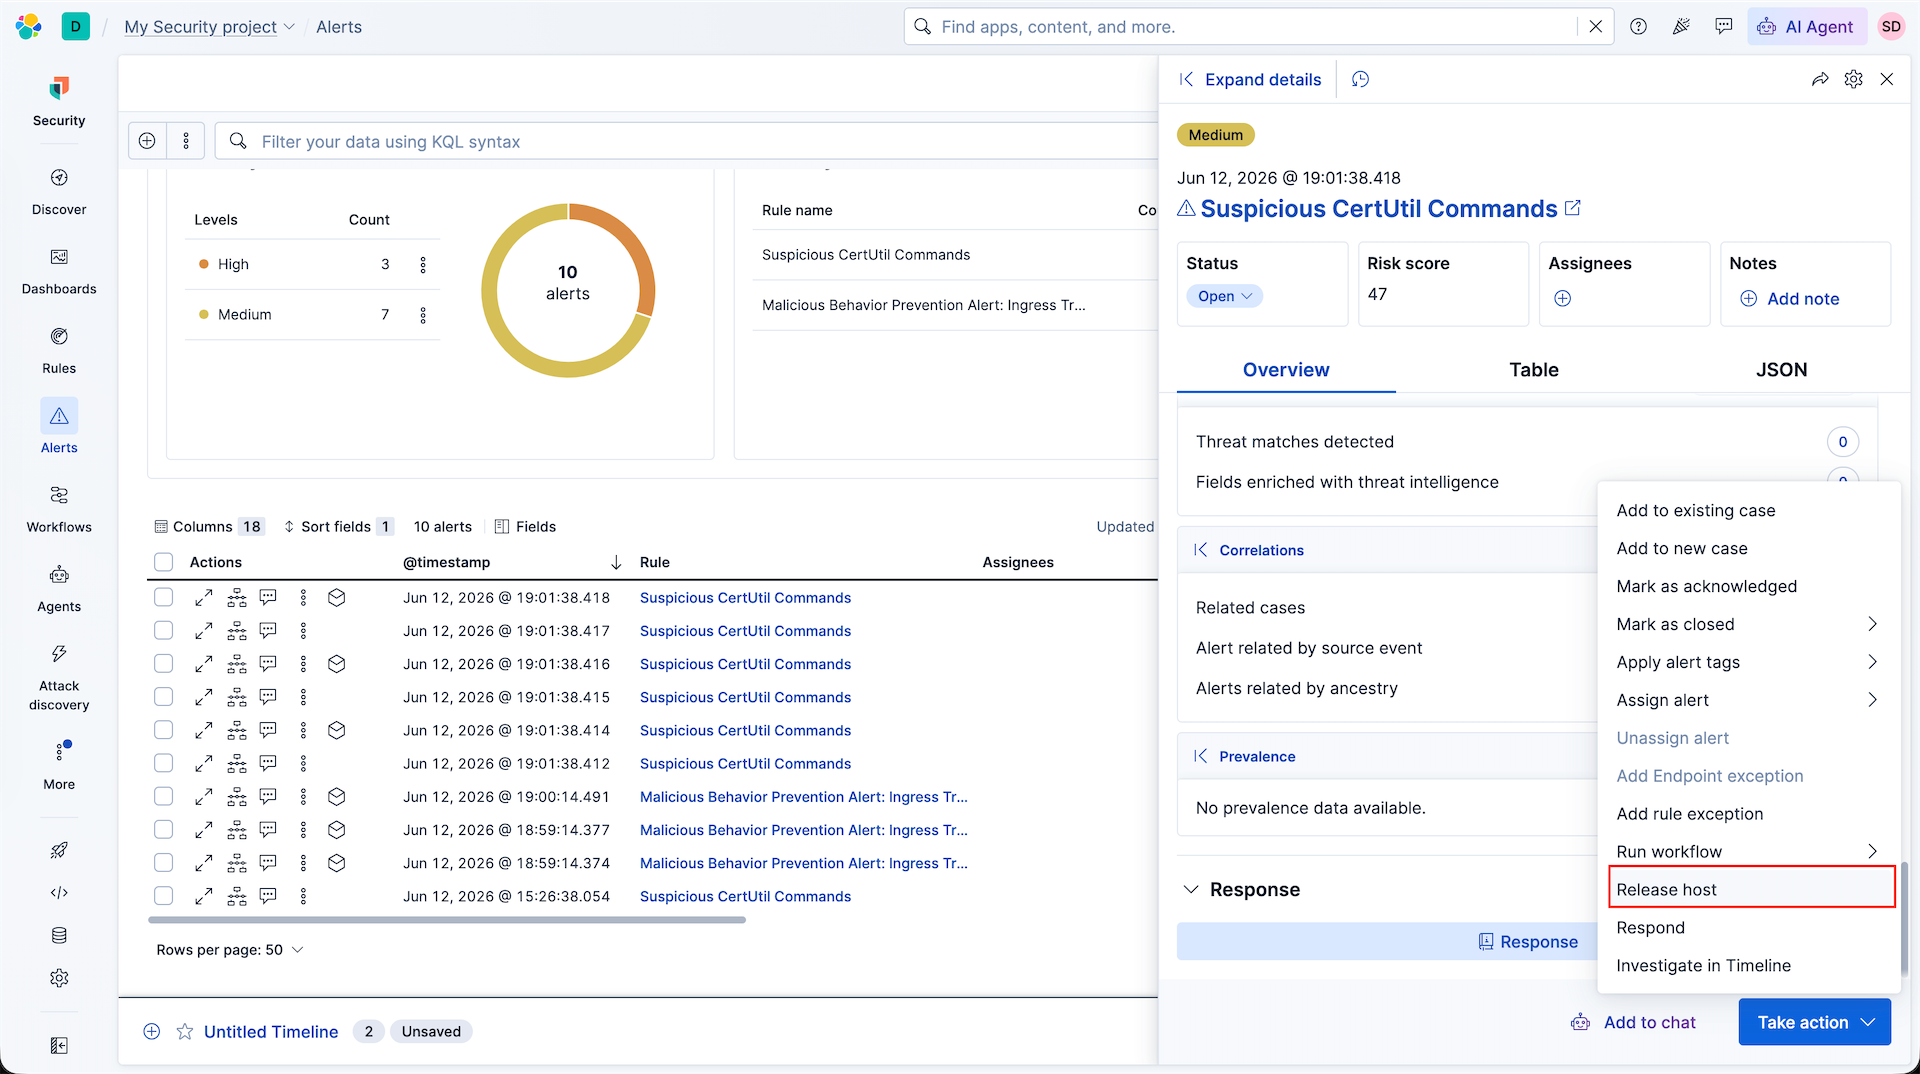Open alert history clock icon

pos(1360,79)
